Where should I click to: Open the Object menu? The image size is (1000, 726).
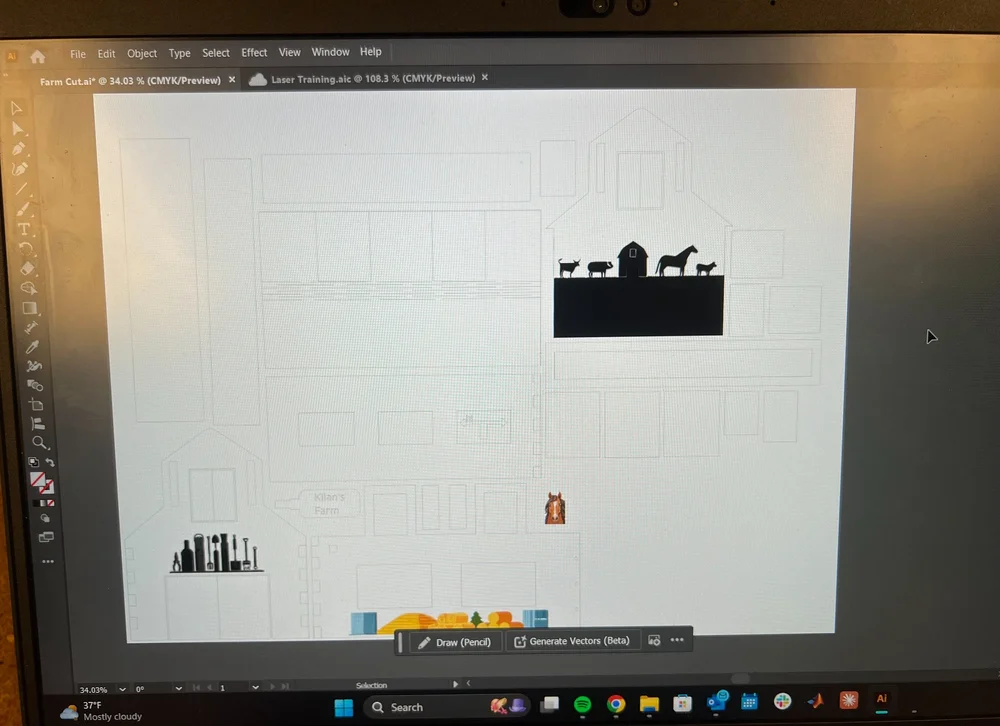tap(141, 53)
